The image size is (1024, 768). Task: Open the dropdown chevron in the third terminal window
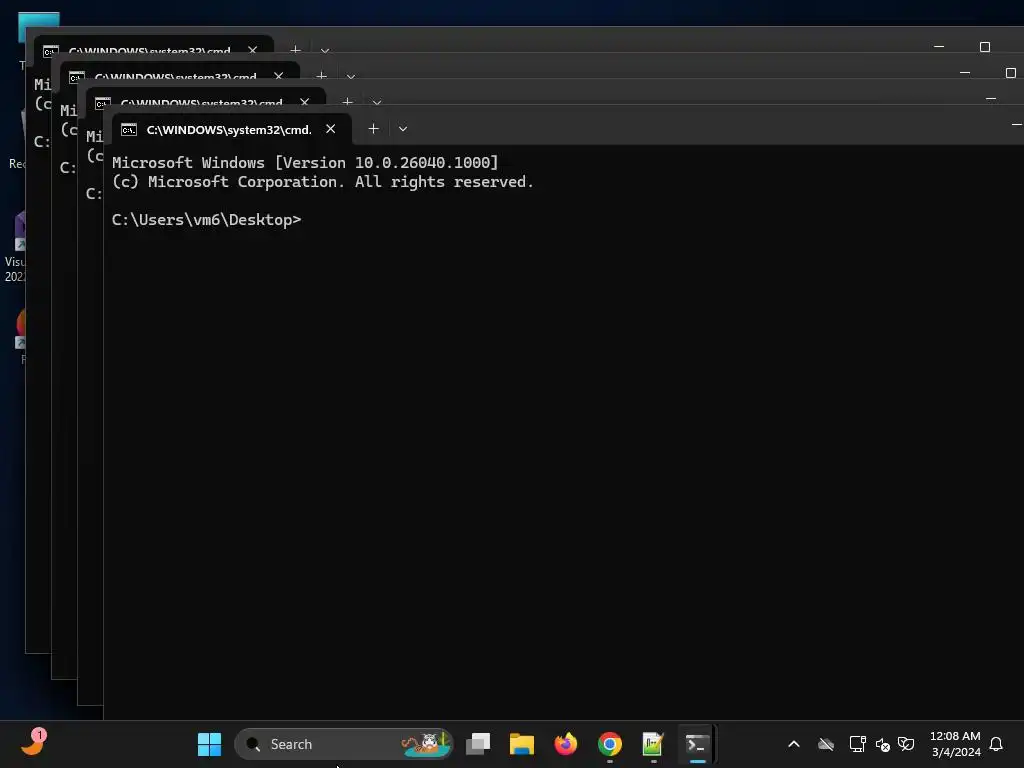click(x=351, y=76)
